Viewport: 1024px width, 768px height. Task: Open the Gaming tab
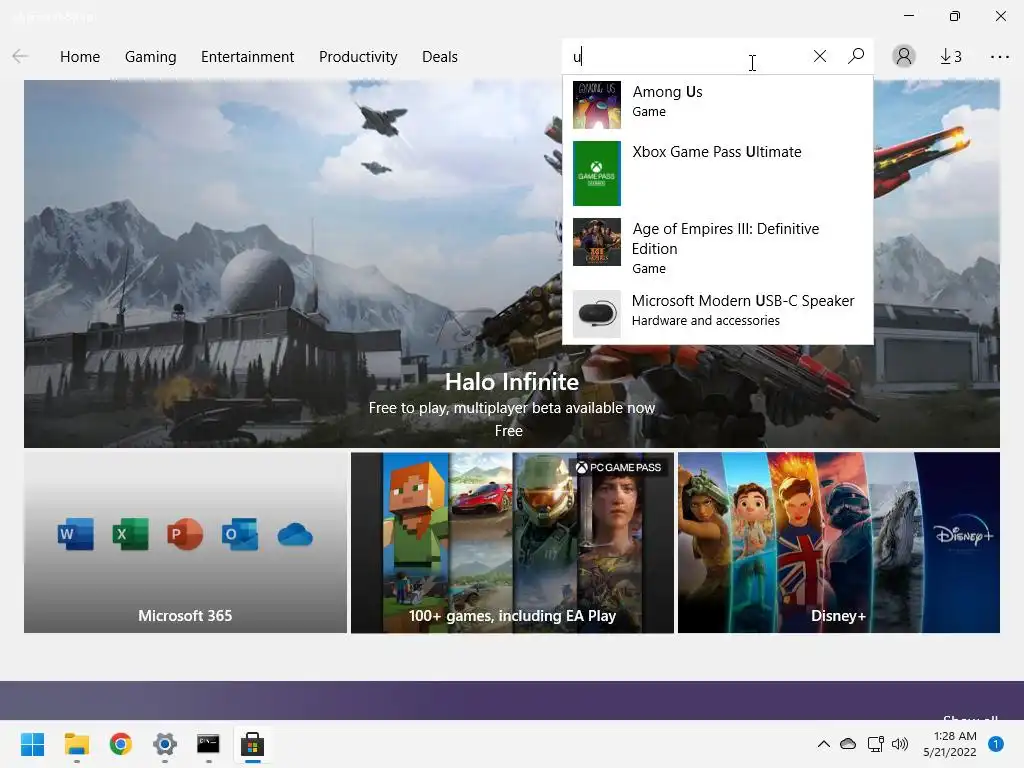coord(150,57)
